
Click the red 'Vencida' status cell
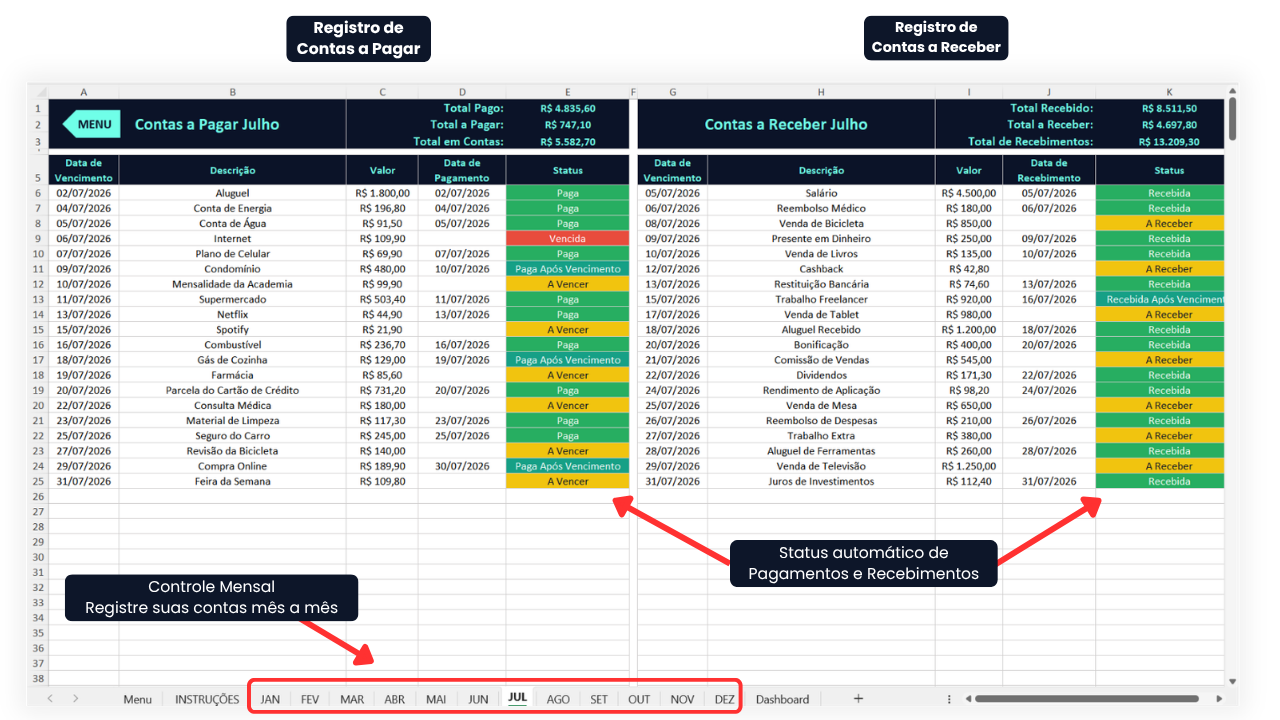tap(567, 239)
